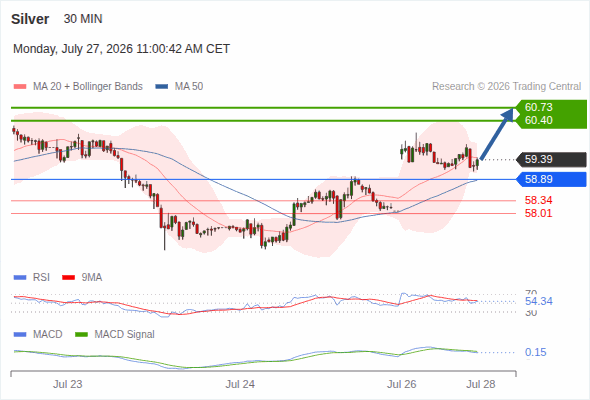The image size is (590, 400).
Task: Click the 9MA legend label
Action: tap(92, 278)
